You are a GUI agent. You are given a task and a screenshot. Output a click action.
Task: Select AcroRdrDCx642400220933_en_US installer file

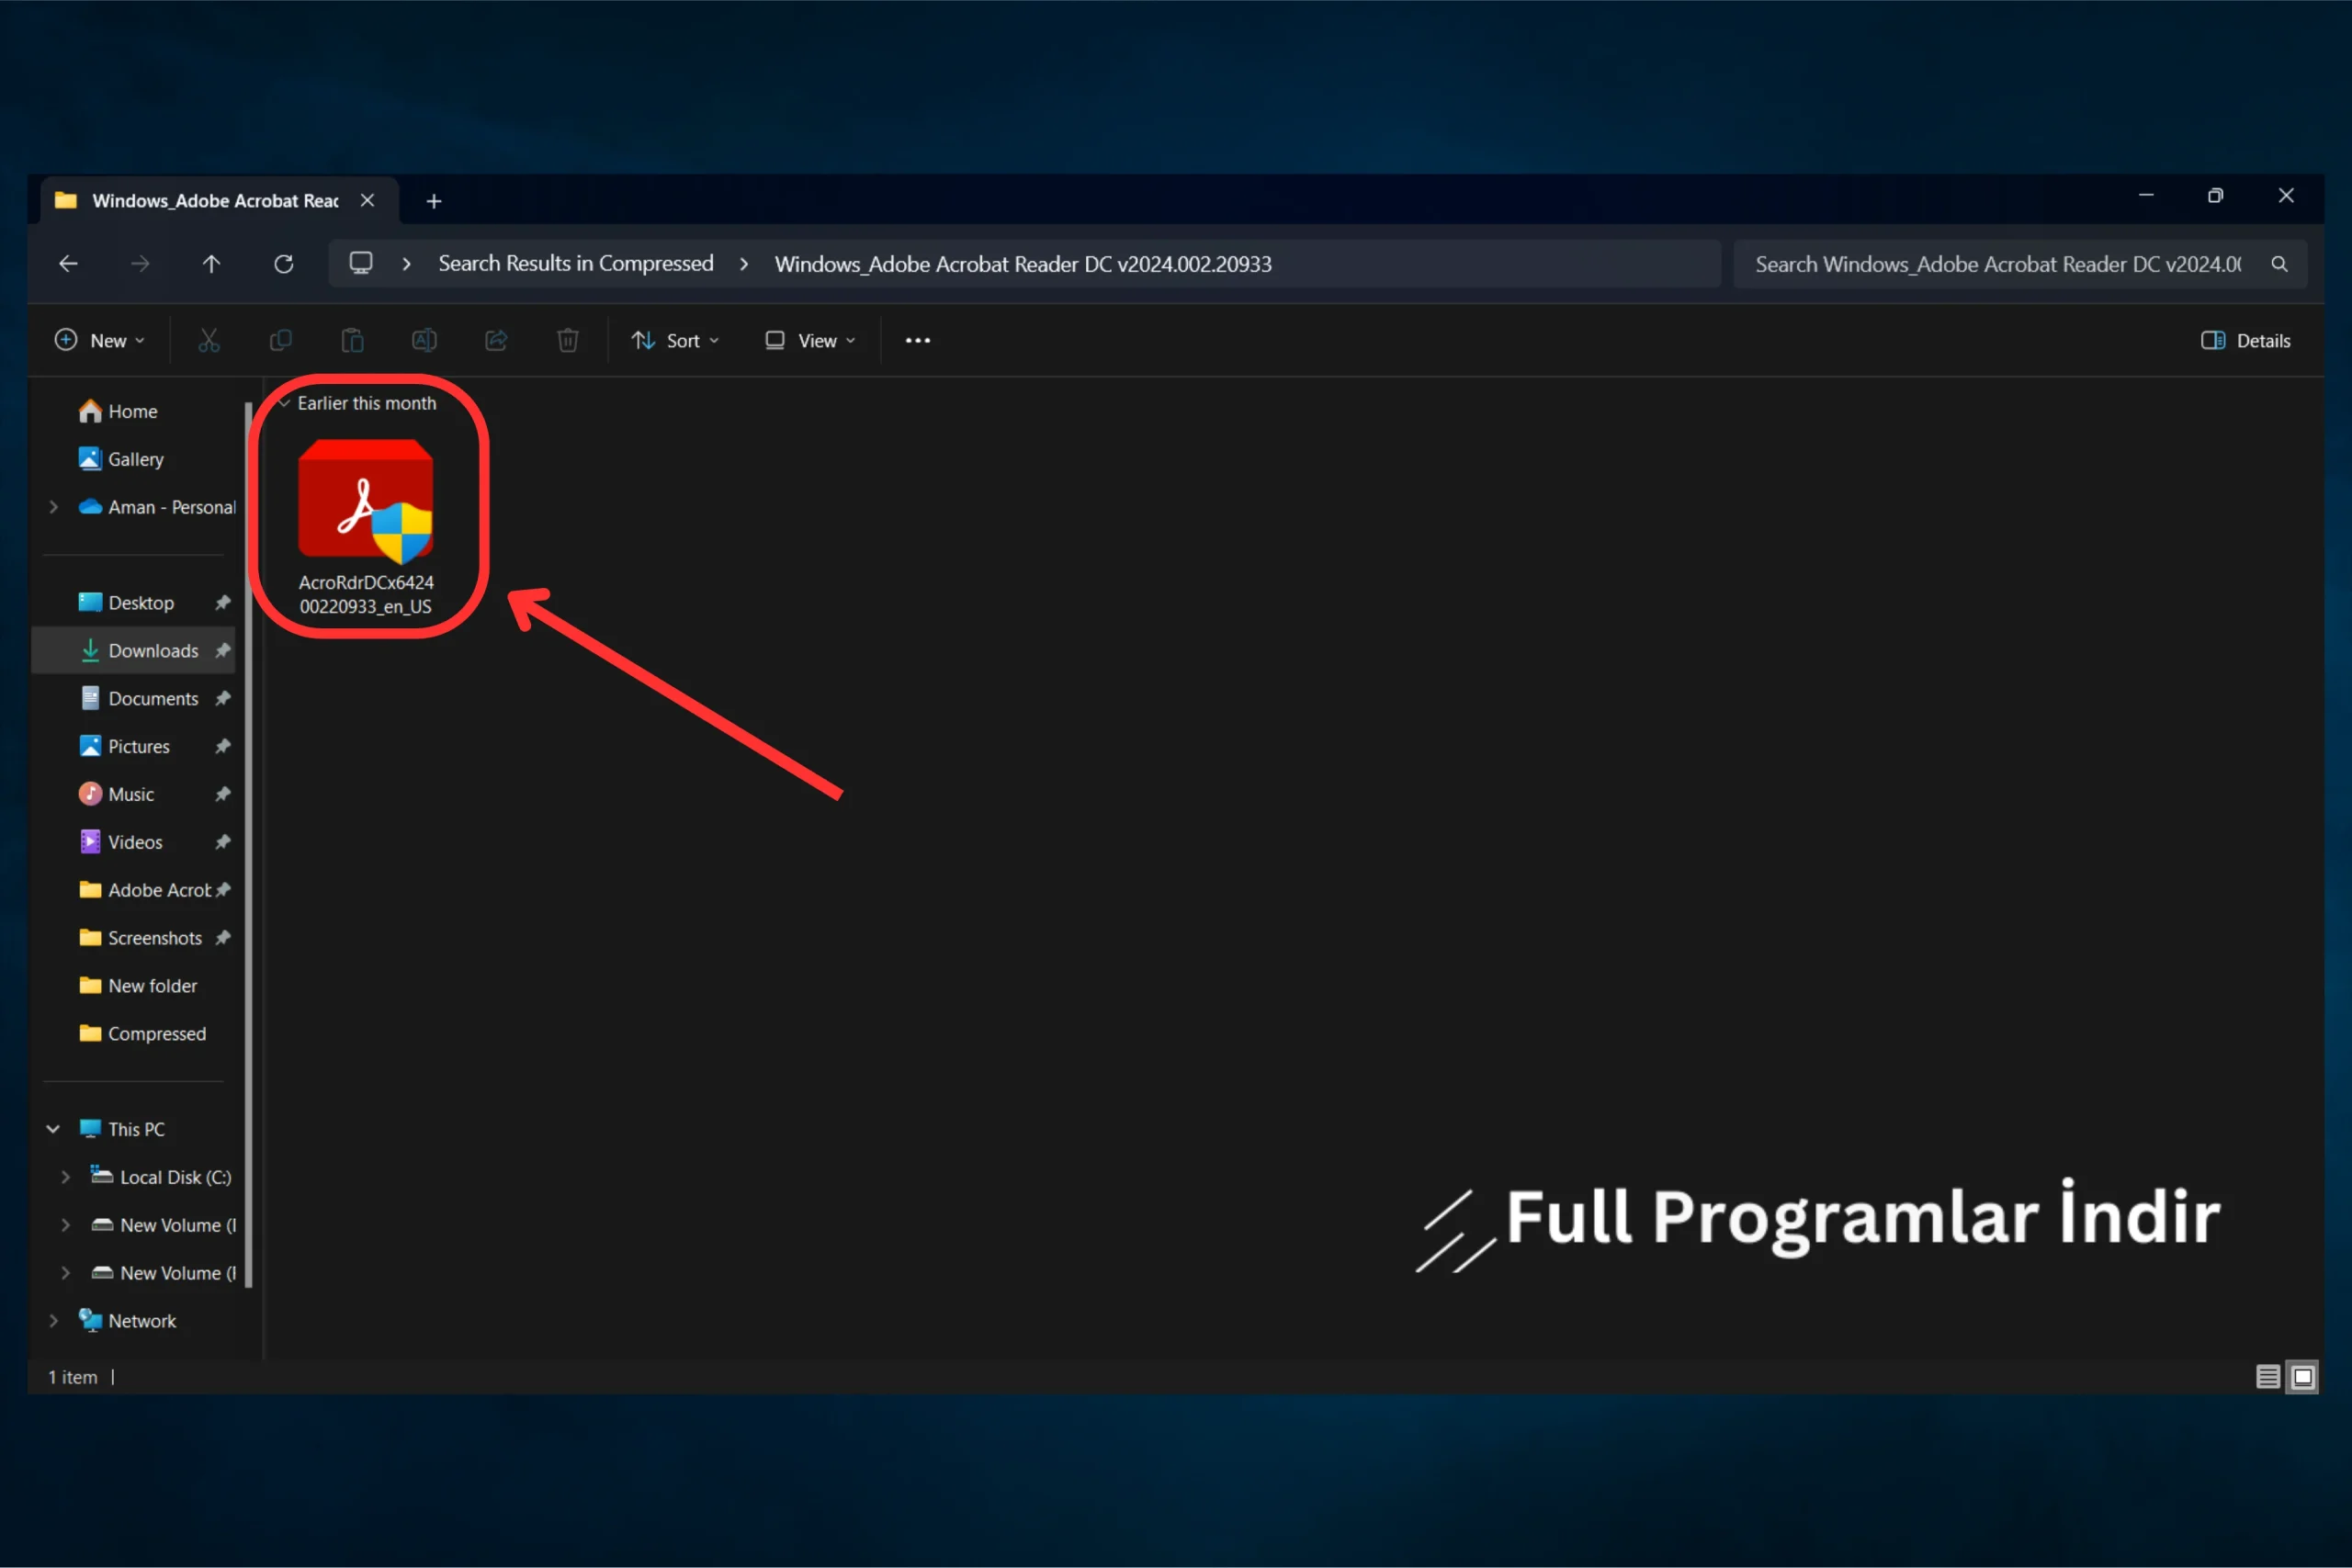pos(366,529)
